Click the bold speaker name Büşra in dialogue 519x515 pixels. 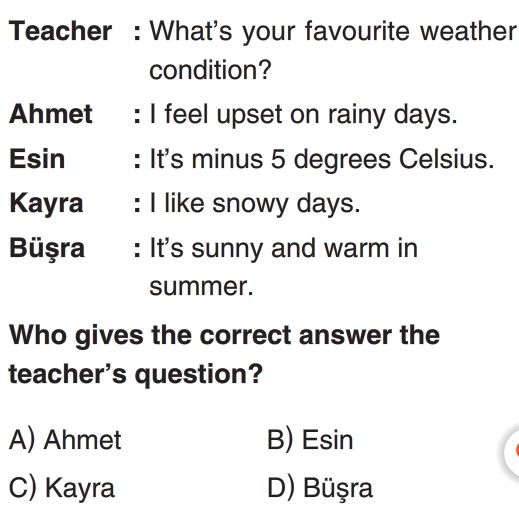point(47,249)
